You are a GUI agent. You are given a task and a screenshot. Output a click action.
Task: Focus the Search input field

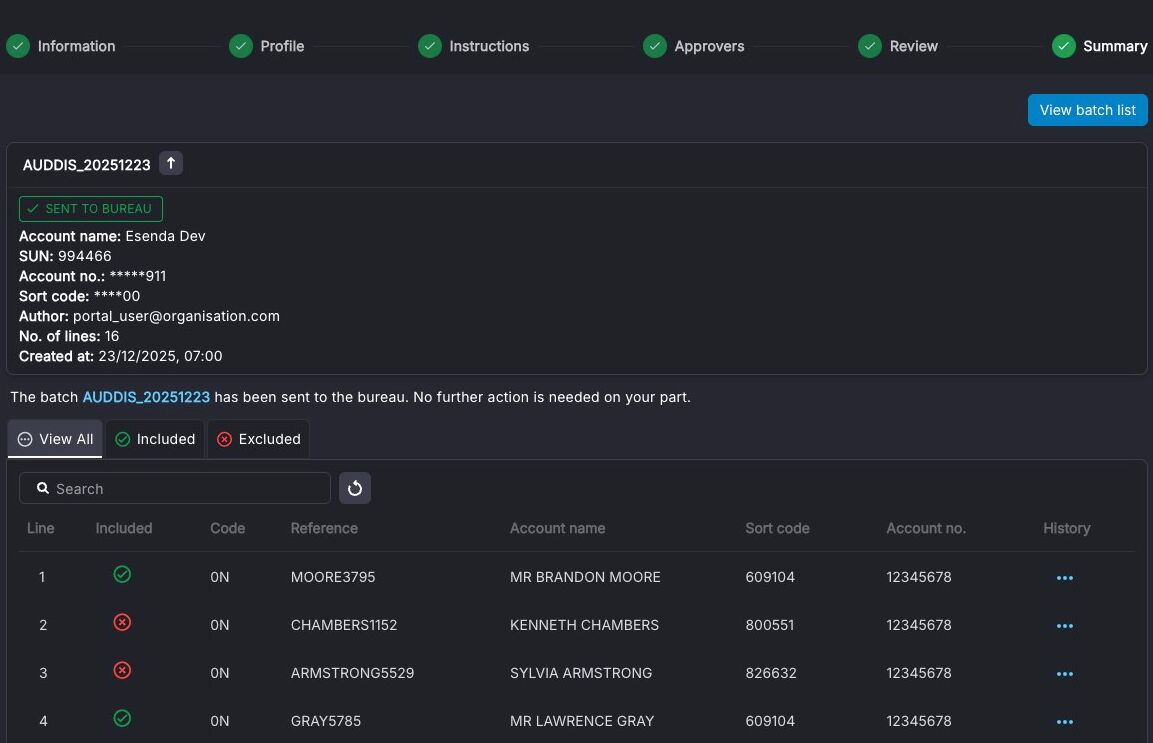[x=175, y=488]
